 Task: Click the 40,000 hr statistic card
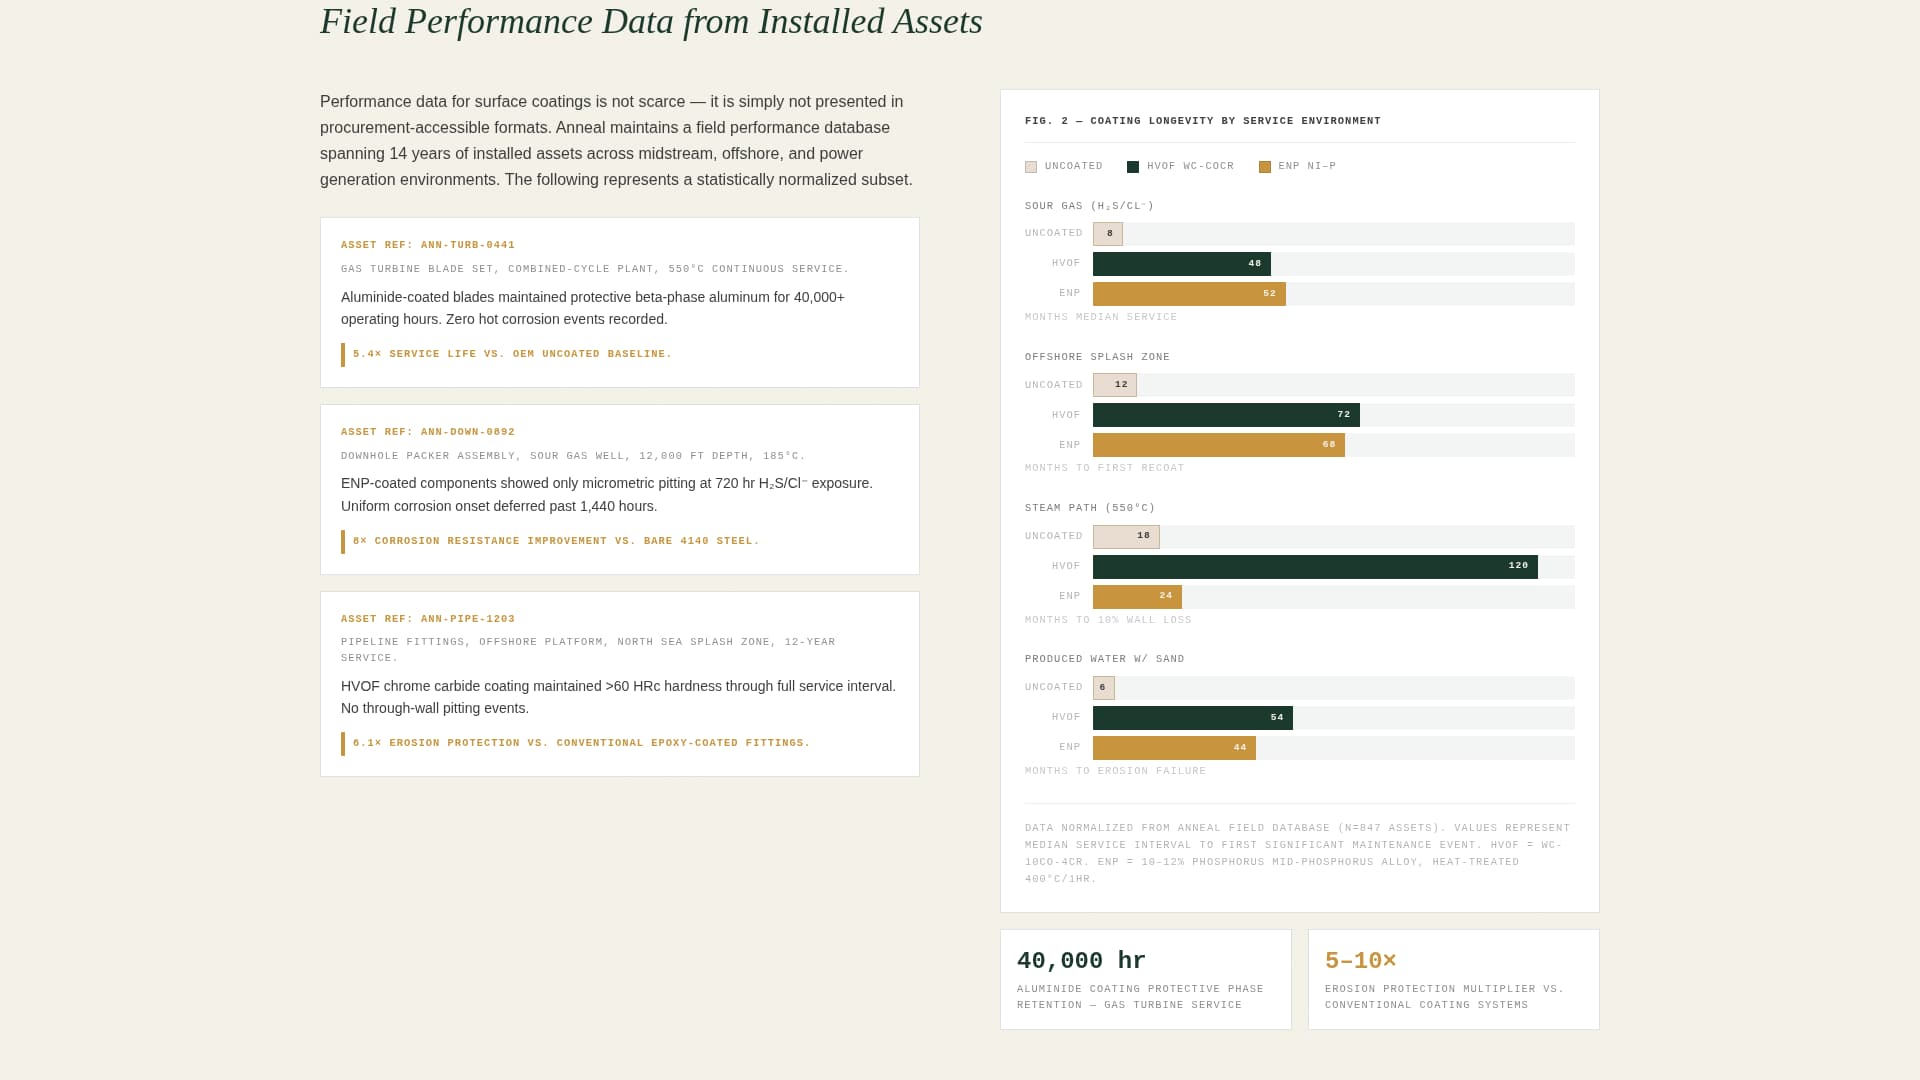1145,979
